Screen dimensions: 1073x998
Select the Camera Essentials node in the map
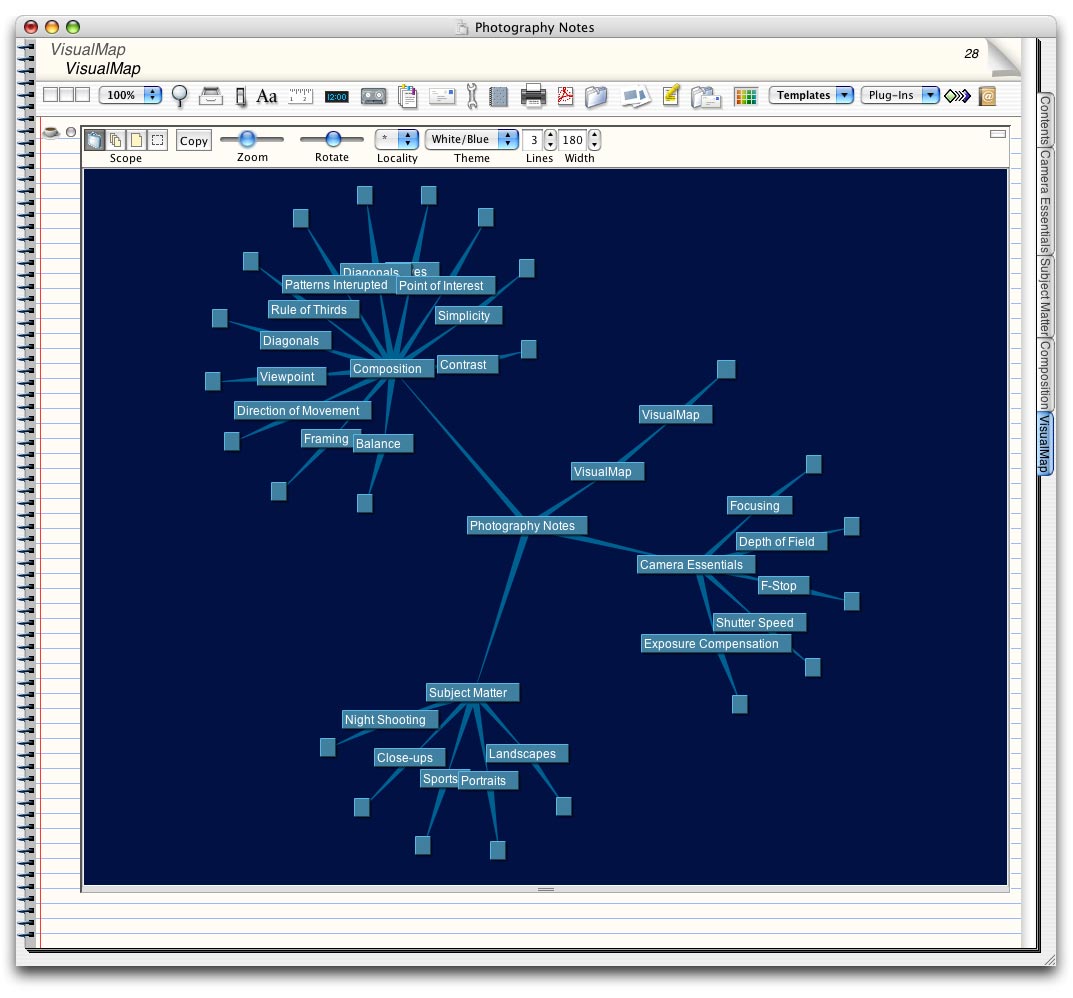(x=695, y=565)
